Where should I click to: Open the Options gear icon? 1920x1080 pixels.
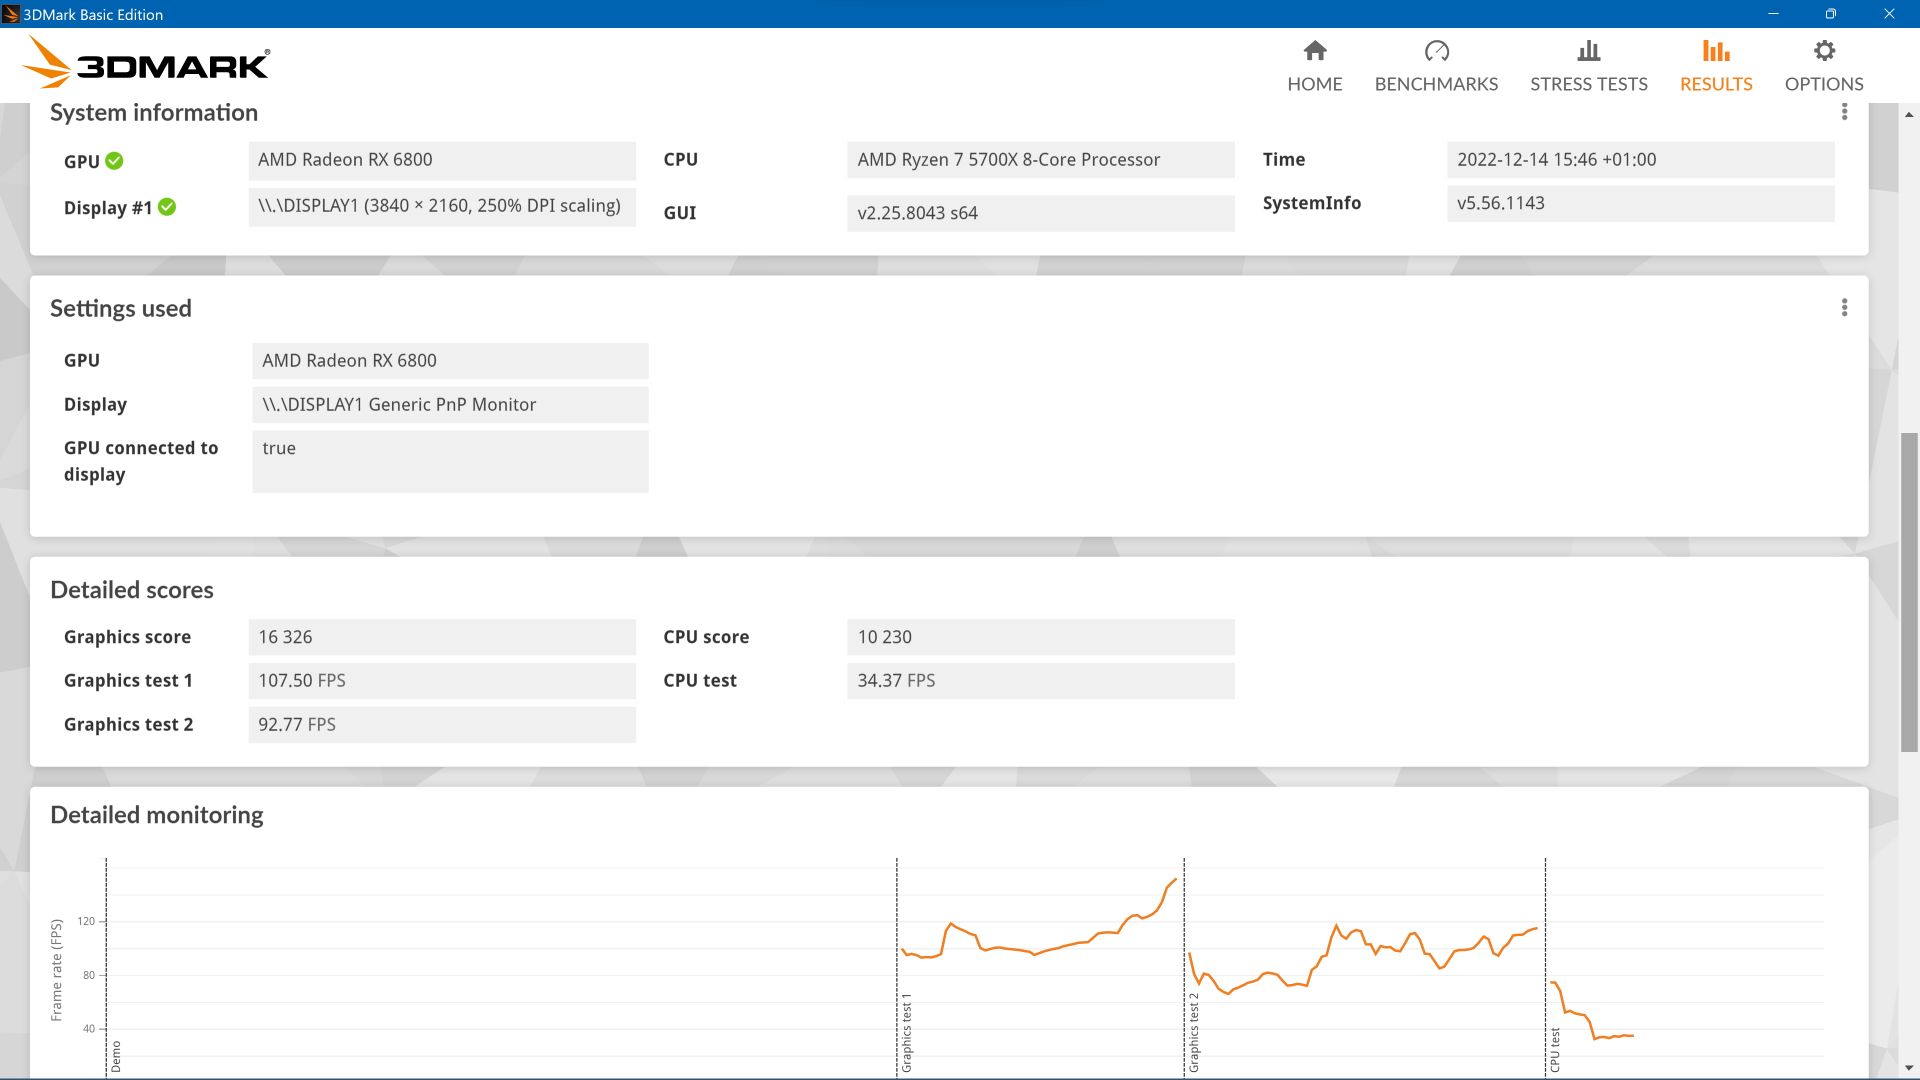[x=1824, y=51]
